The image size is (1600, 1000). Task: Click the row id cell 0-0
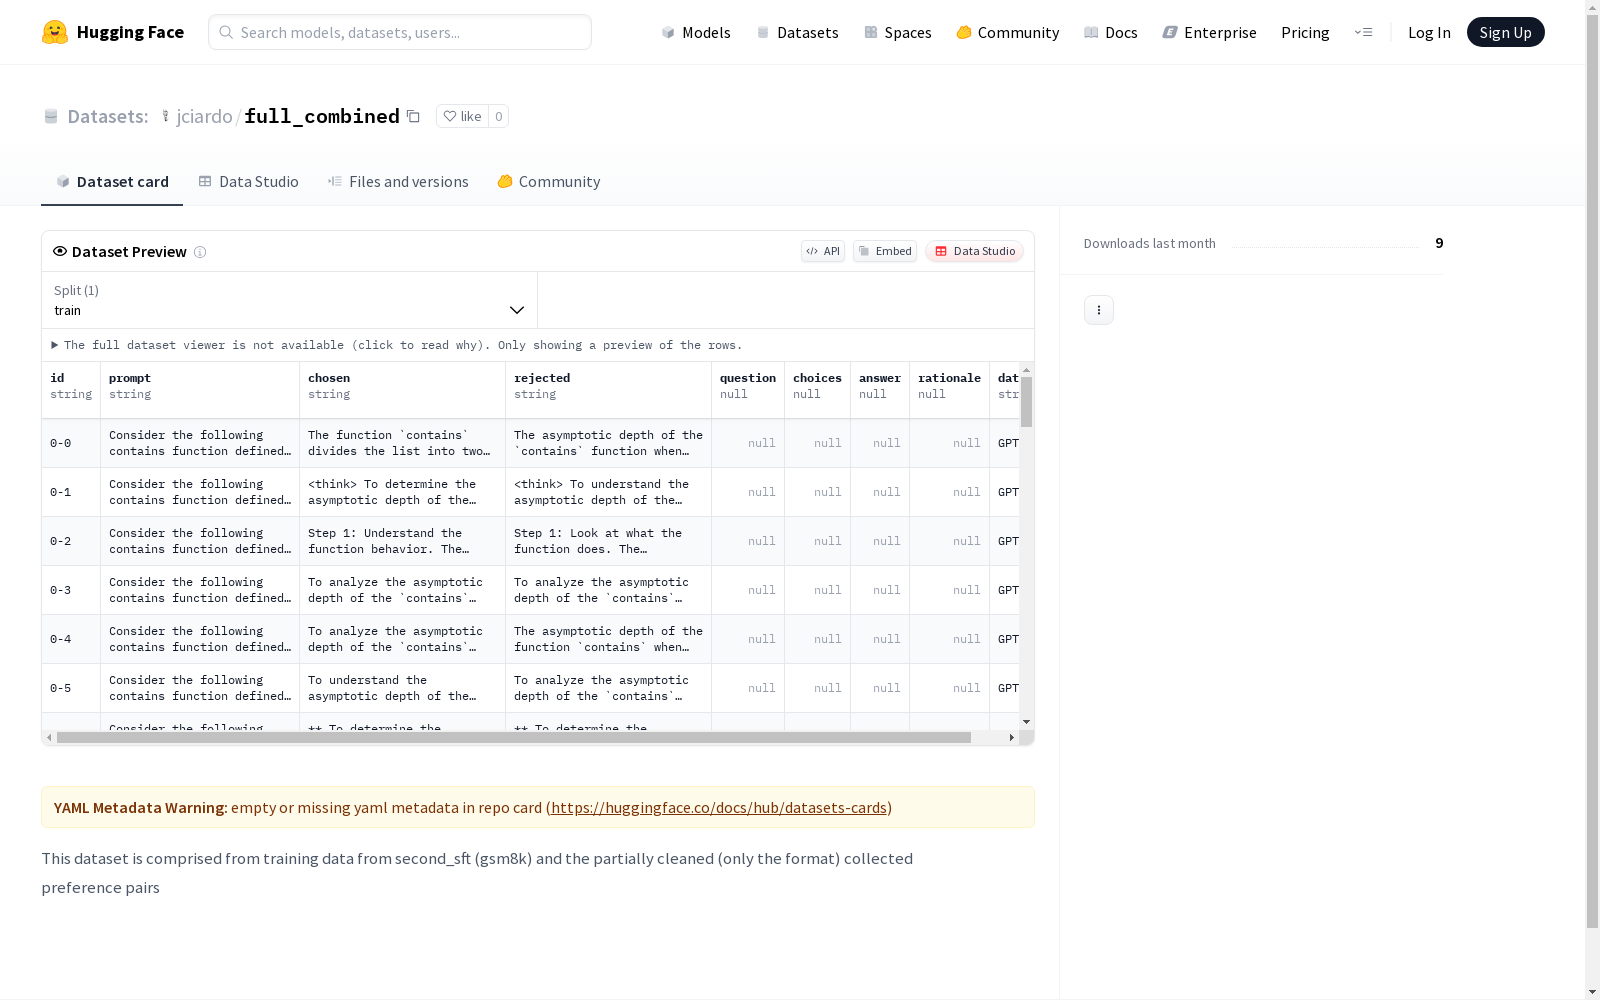(71, 443)
